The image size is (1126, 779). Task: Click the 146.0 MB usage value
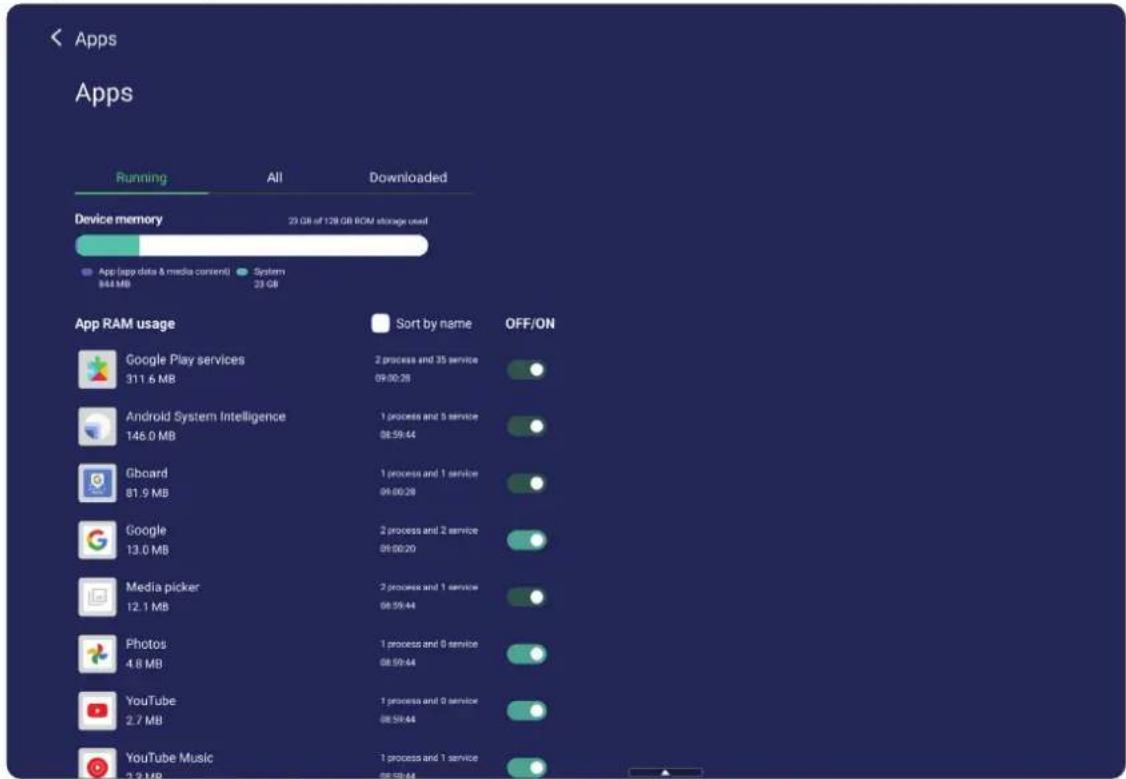click(x=150, y=436)
